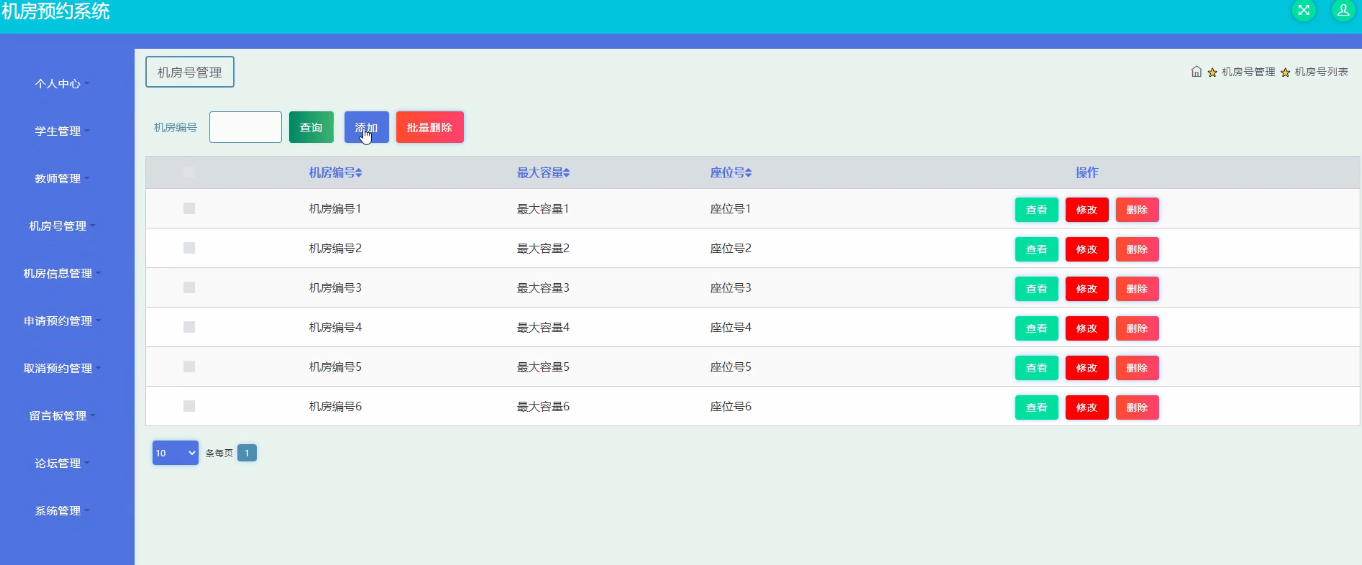Expand the 个人中心 sidebar menu
Image resolution: width=1362 pixels, height=565 pixels.
[62, 84]
